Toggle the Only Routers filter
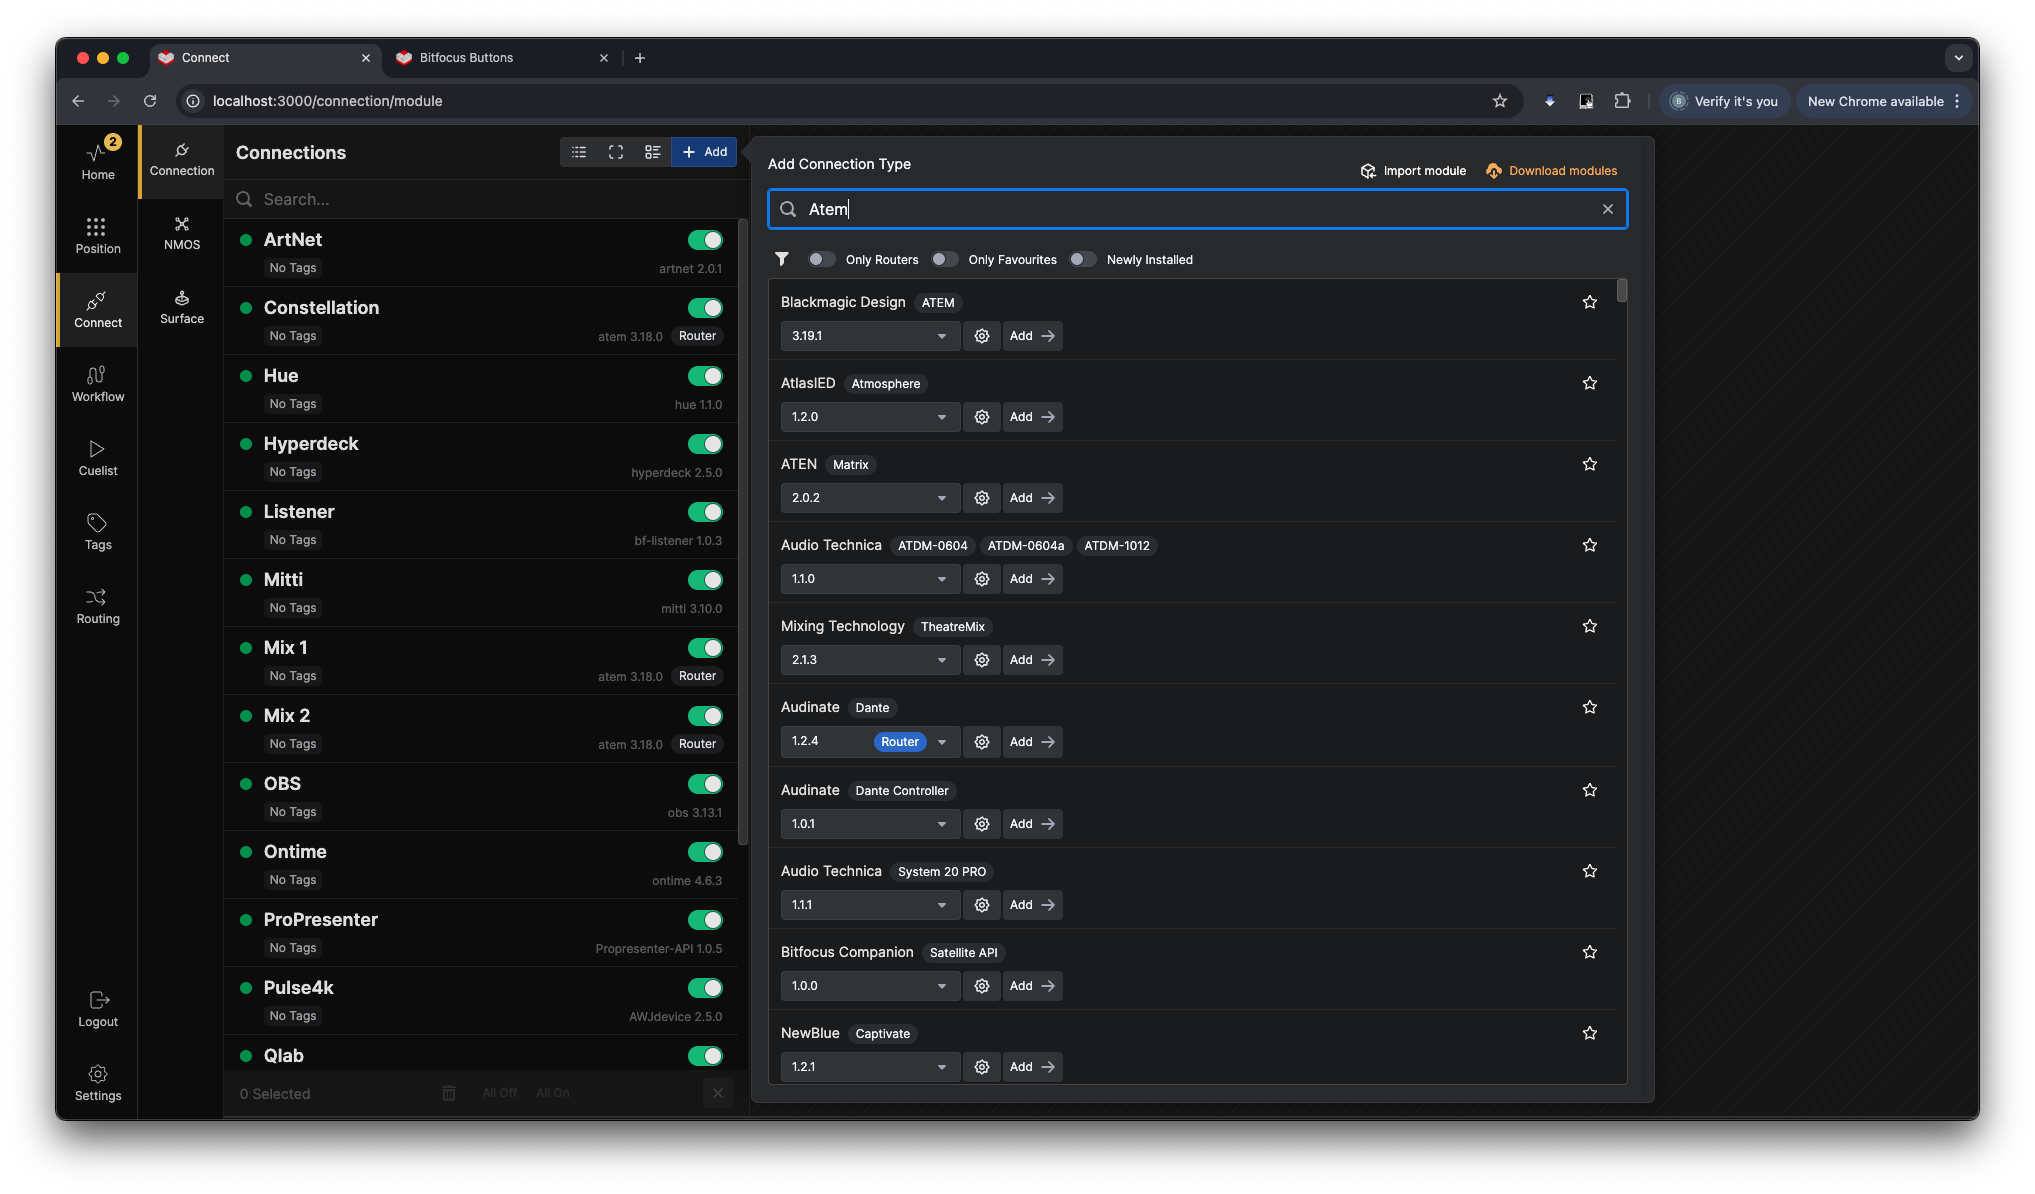The height and width of the screenshot is (1194, 2035). pos(821,259)
